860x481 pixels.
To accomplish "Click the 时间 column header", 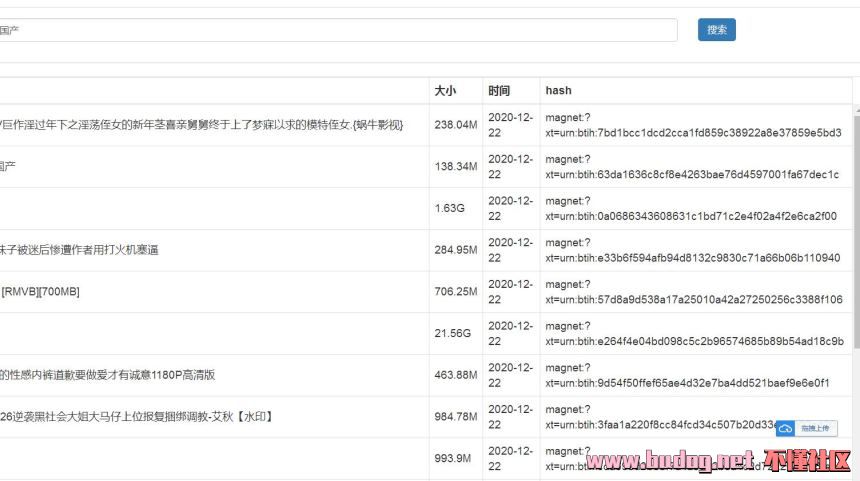I will 499,90.
